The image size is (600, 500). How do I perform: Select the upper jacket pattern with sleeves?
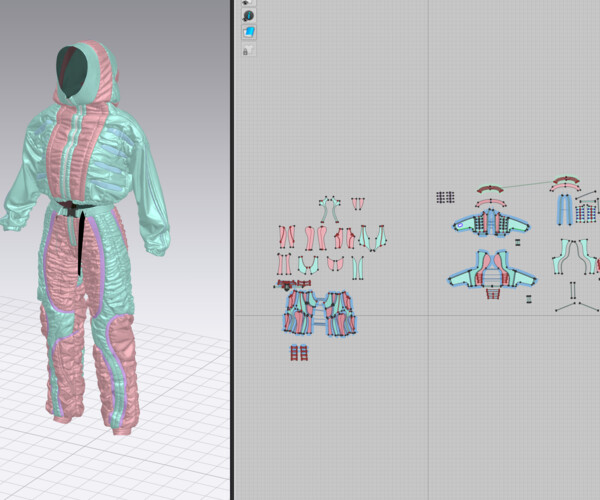coord(491,223)
